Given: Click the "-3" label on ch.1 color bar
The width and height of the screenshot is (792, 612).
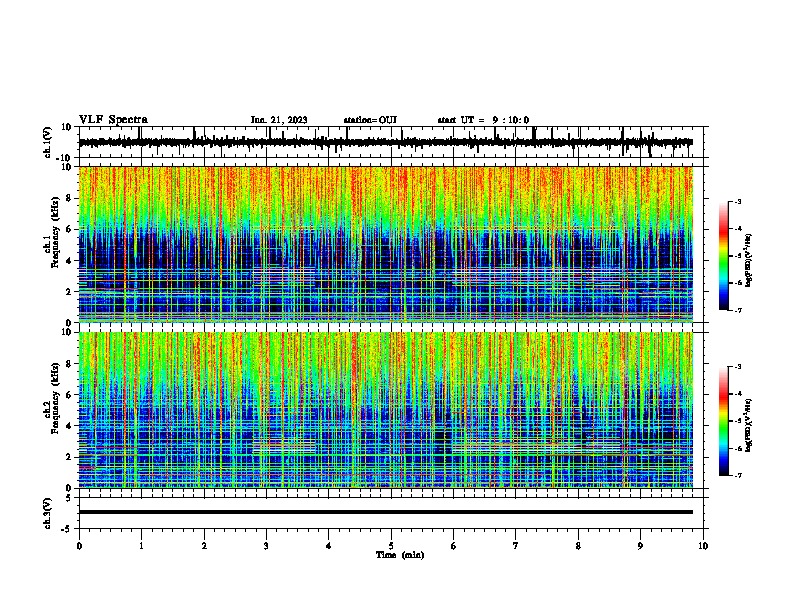Looking at the screenshot, I should (737, 201).
